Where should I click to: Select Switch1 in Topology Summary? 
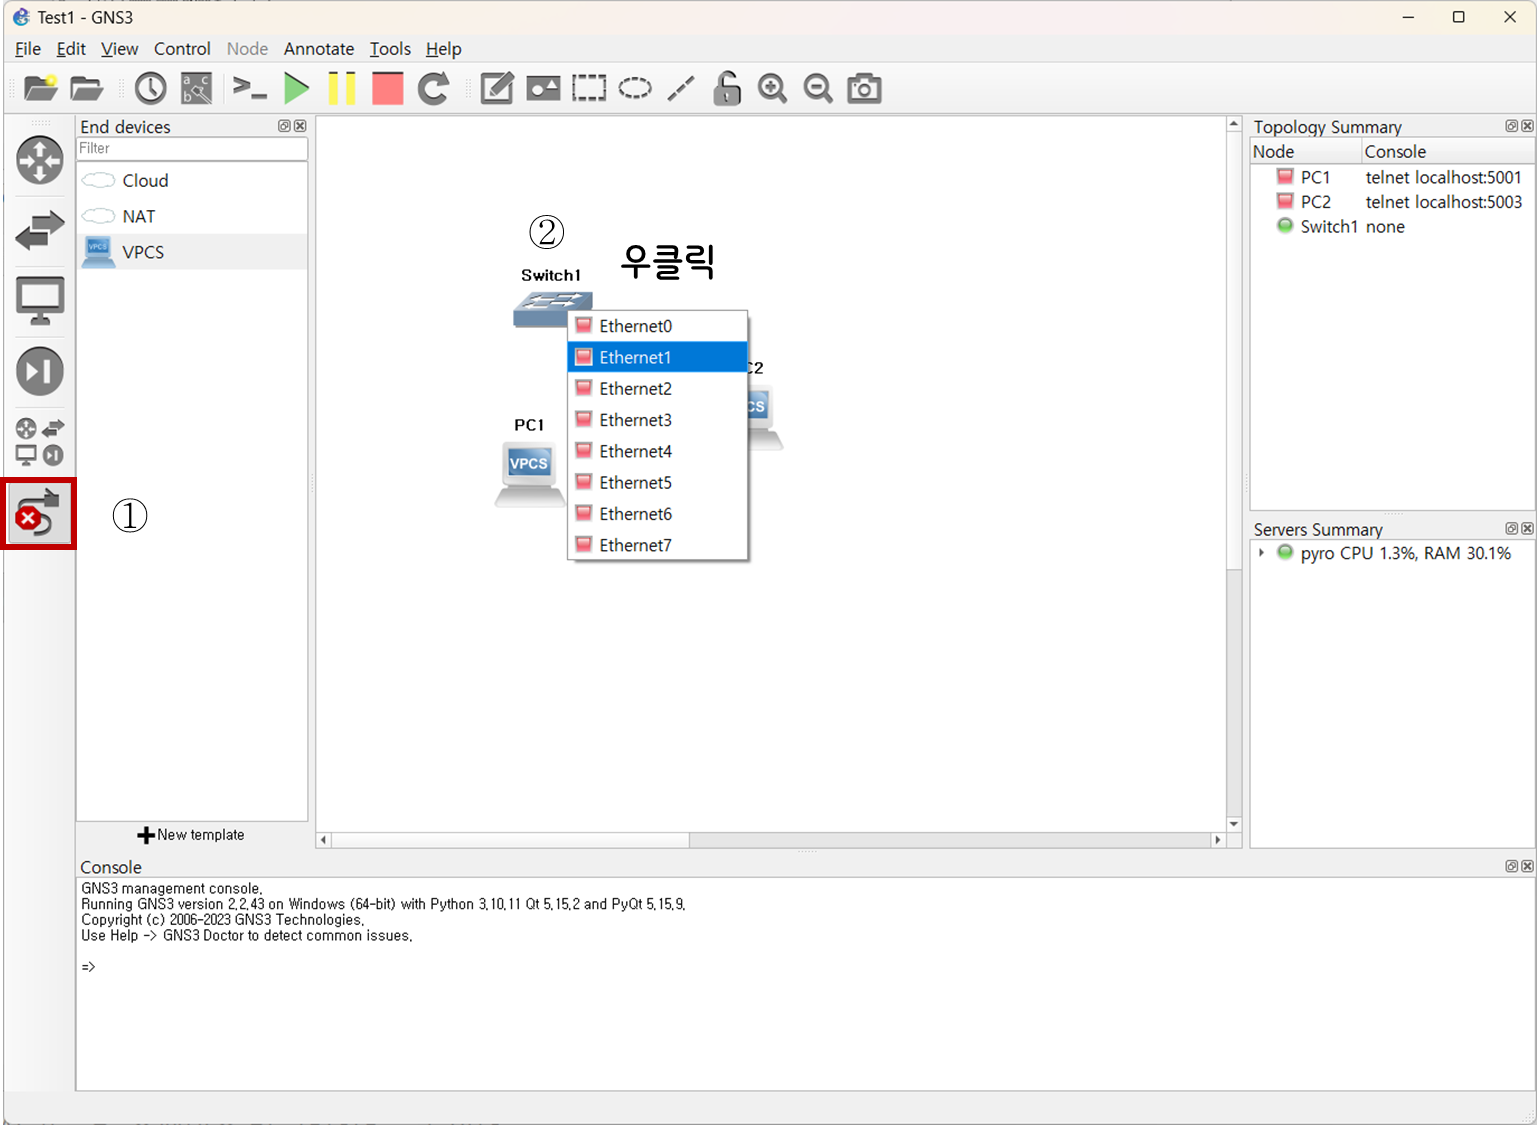[1329, 227]
